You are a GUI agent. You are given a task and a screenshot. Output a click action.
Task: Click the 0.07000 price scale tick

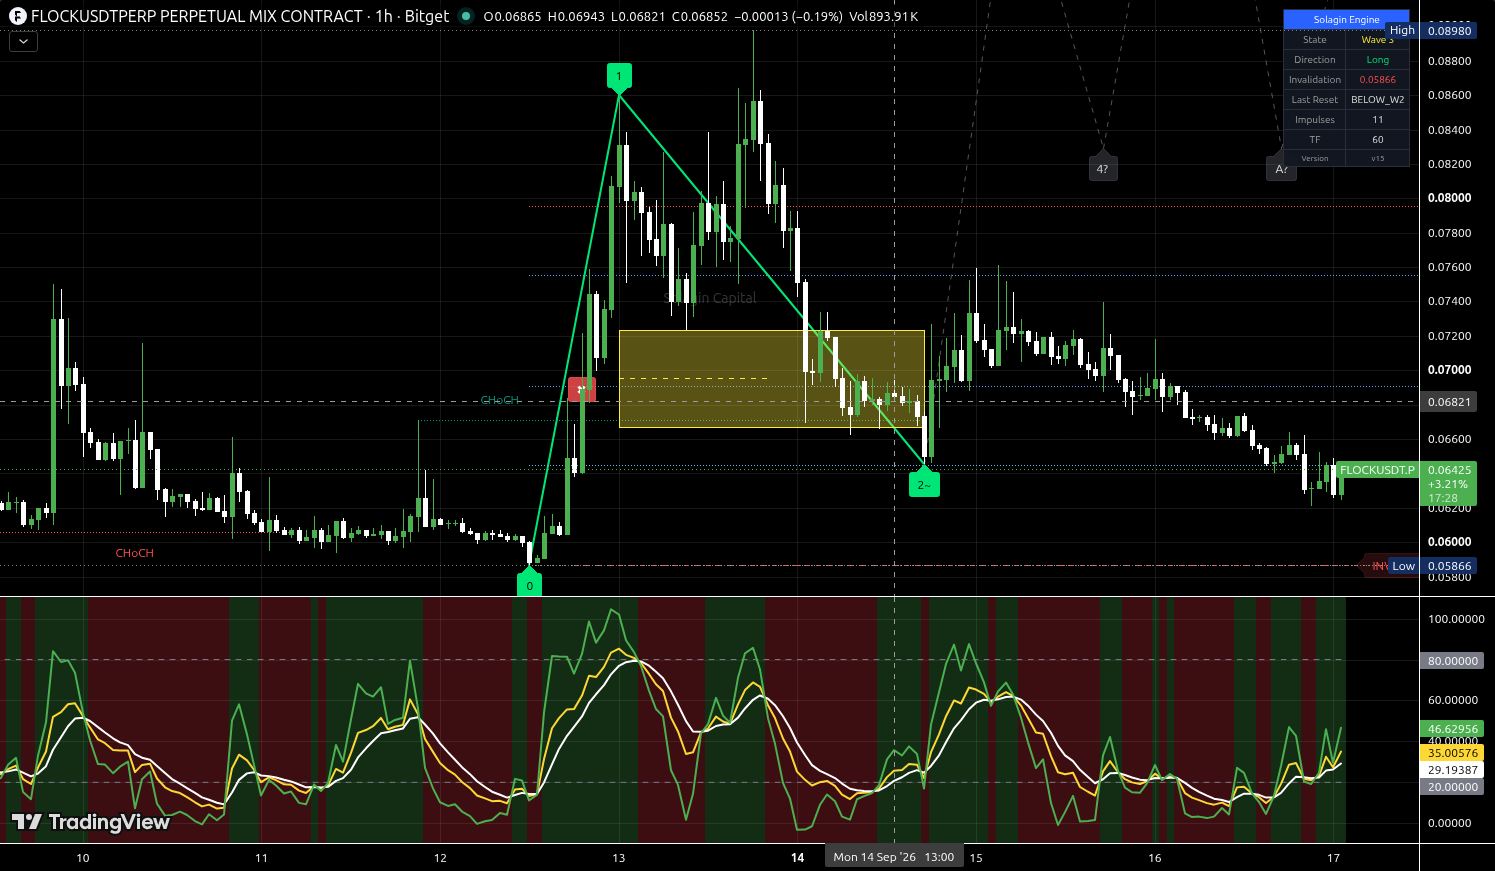coord(1449,370)
